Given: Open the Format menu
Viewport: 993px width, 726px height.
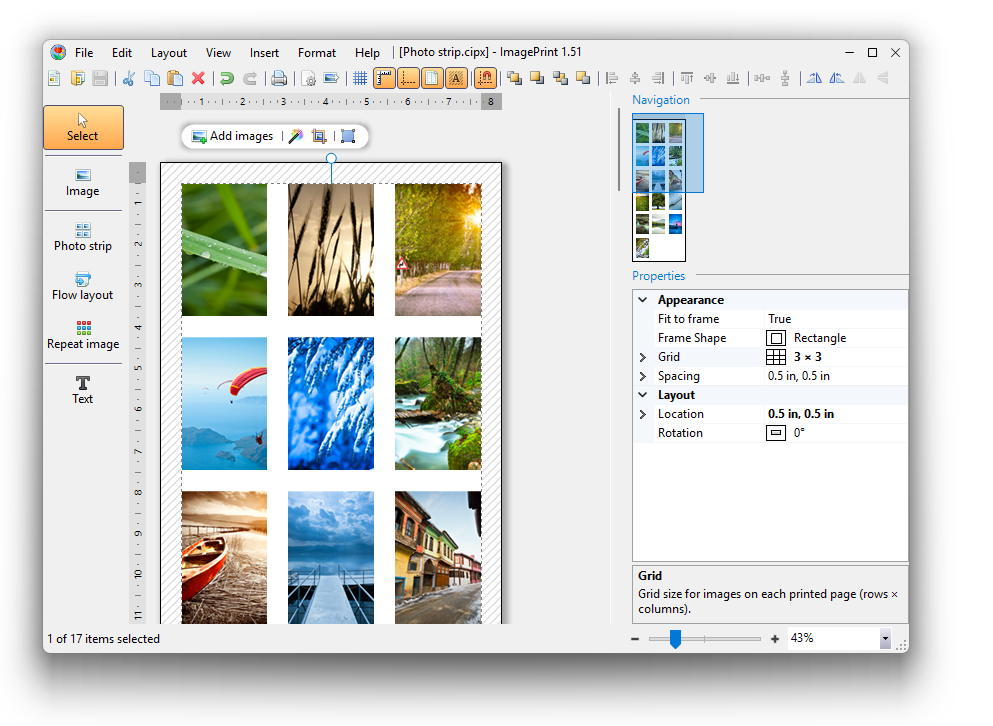Looking at the screenshot, I should pos(317,53).
